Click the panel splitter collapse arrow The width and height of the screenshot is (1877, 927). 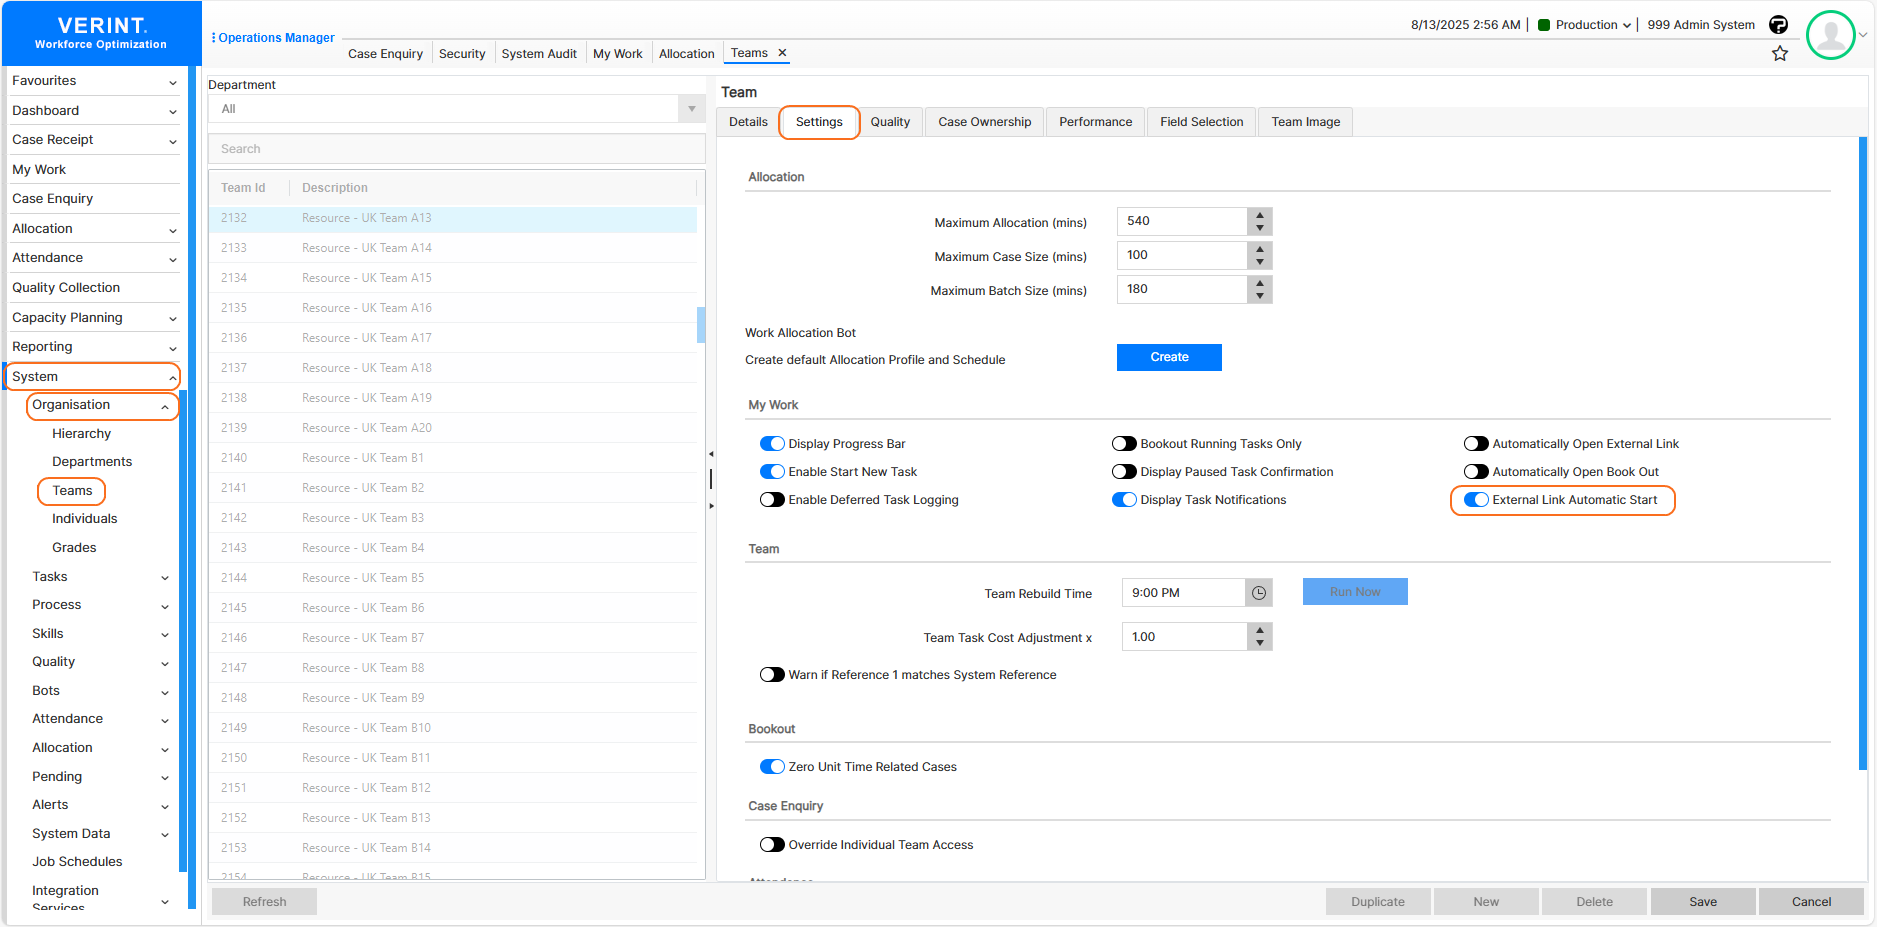pyautogui.click(x=711, y=454)
